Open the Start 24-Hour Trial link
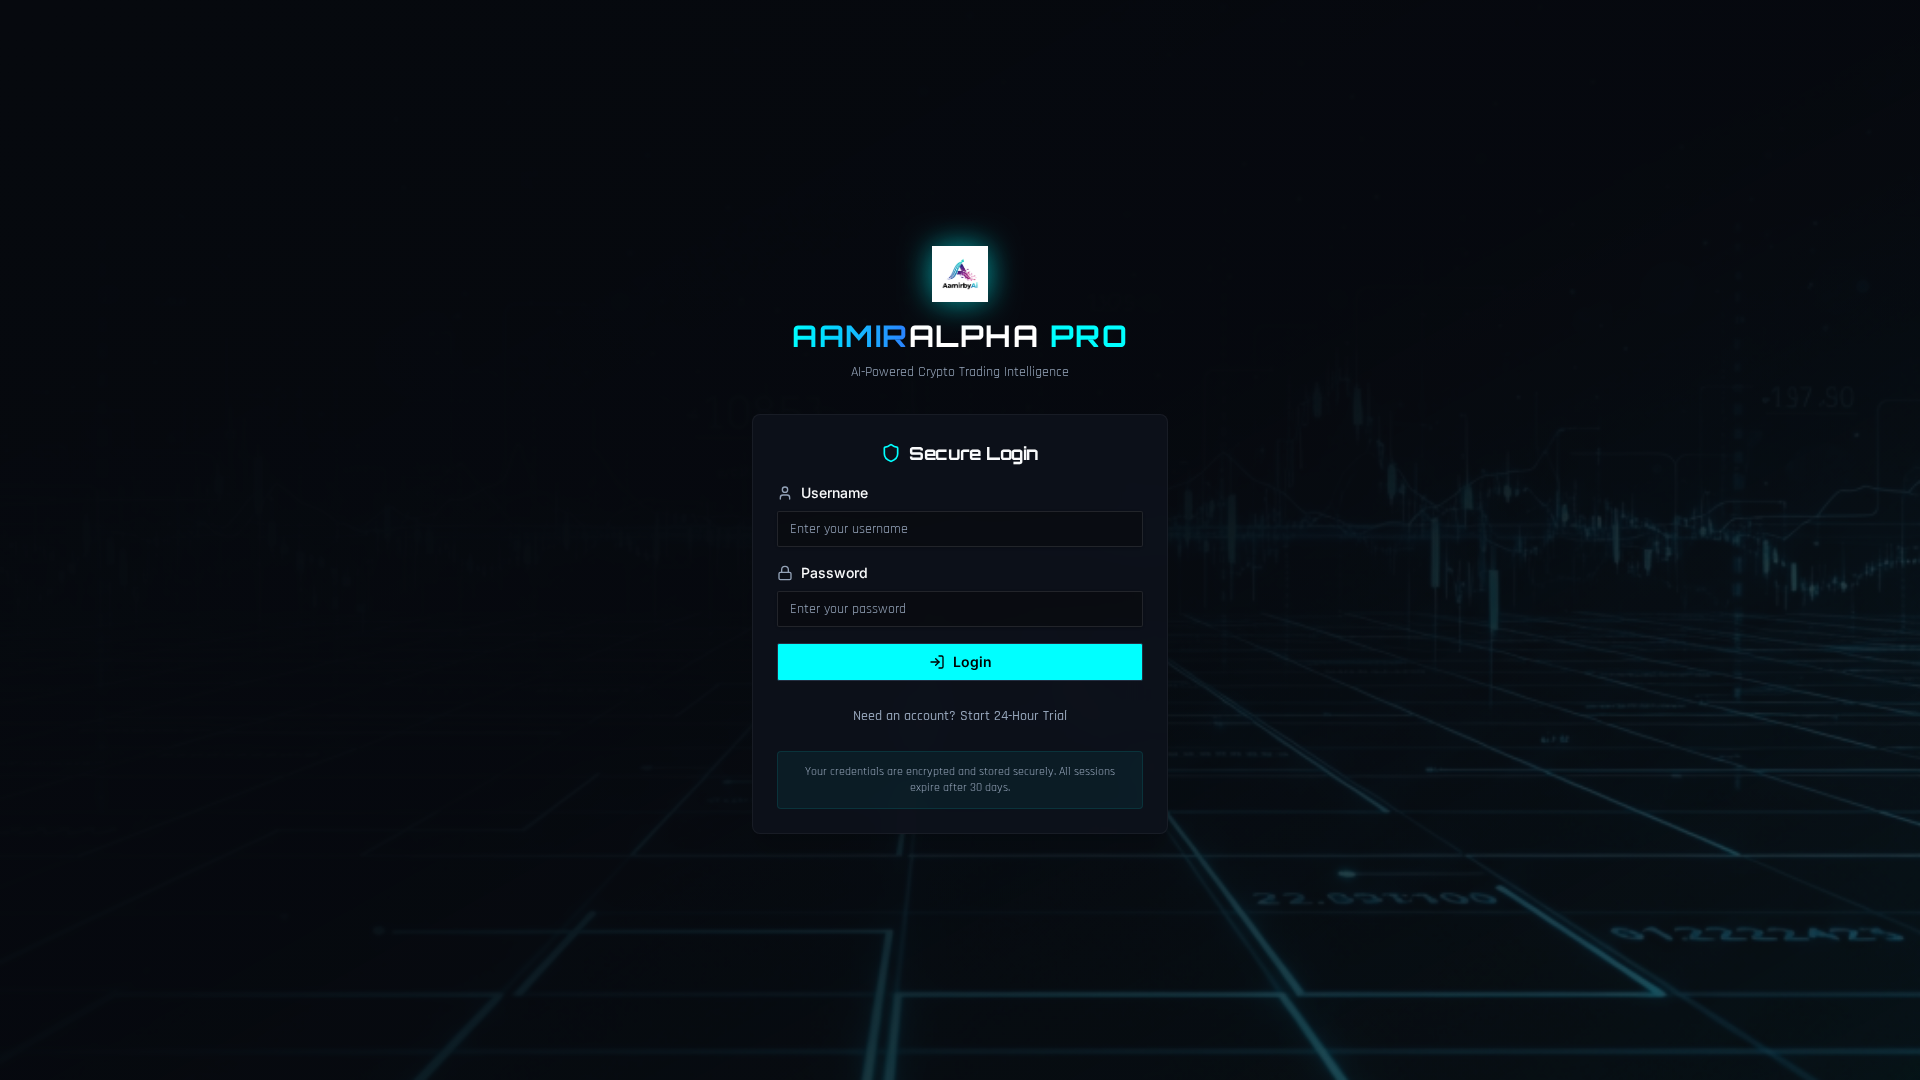 point(1012,715)
